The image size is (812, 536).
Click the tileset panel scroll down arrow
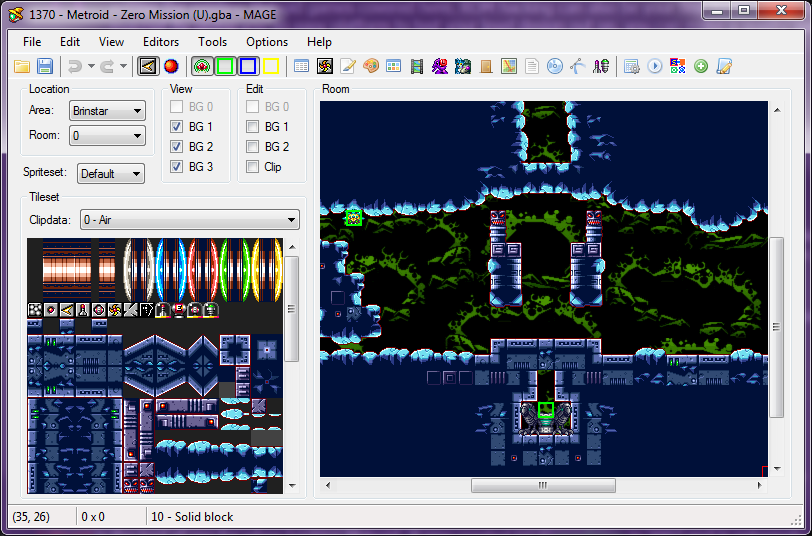pyautogui.click(x=292, y=486)
